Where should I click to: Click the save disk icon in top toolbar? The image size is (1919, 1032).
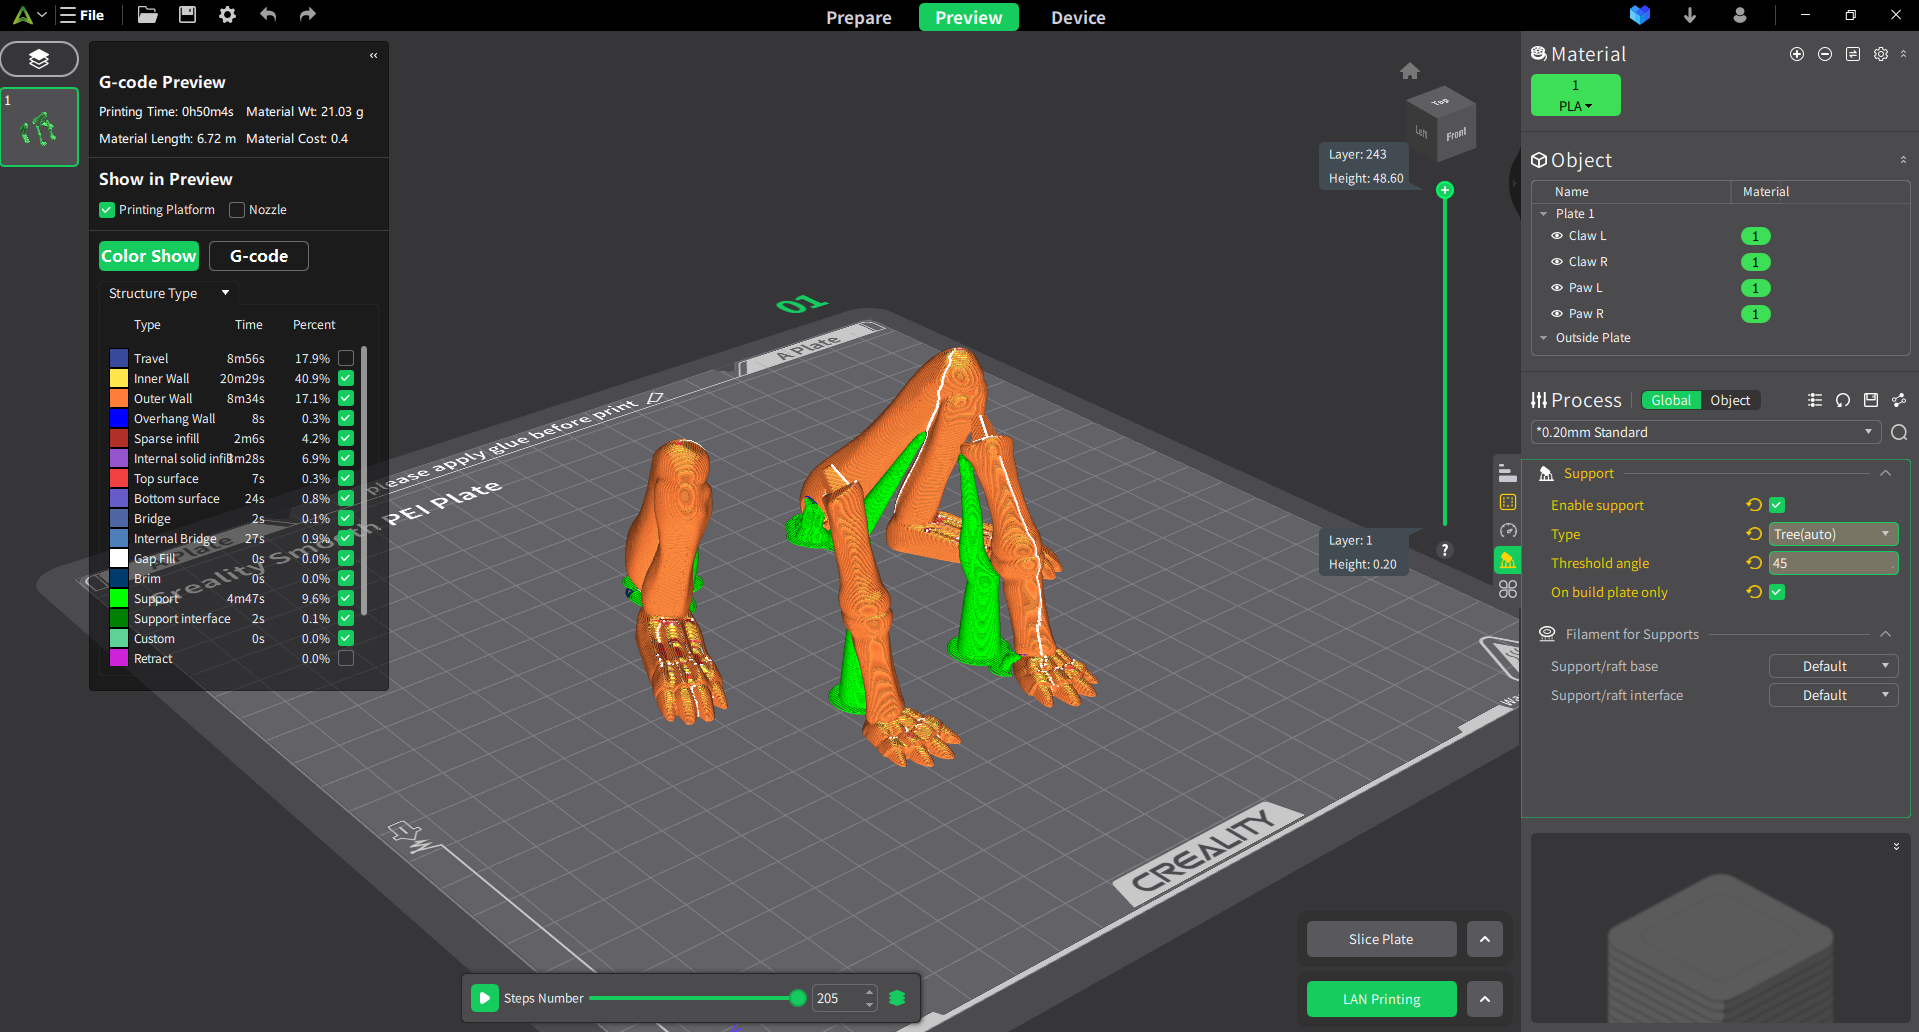pyautogui.click(x=187, y=15)
